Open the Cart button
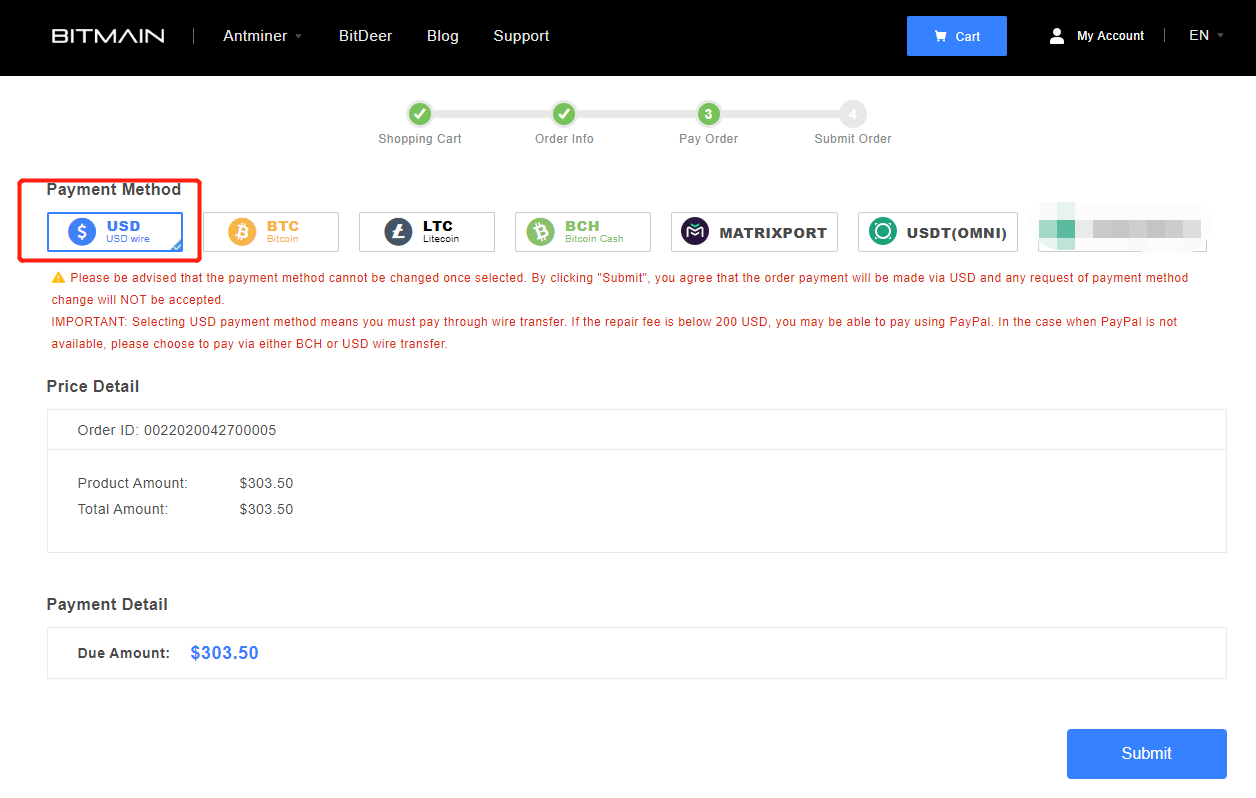This screenshot has height=798, width=1256. pyautogui.click(x=957, y=36)
